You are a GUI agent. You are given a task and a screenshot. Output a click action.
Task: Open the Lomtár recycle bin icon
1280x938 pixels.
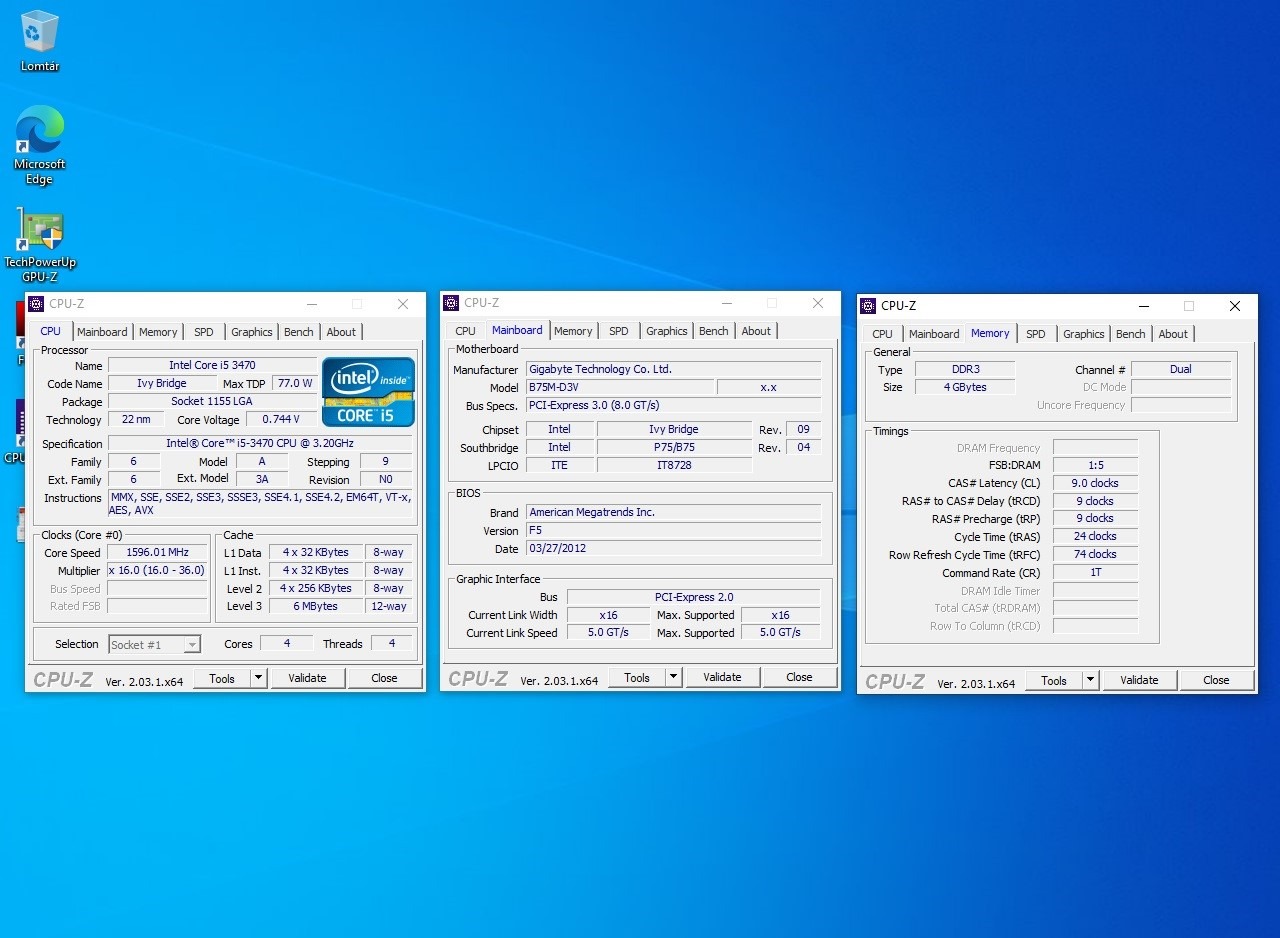tap(40, 41)
